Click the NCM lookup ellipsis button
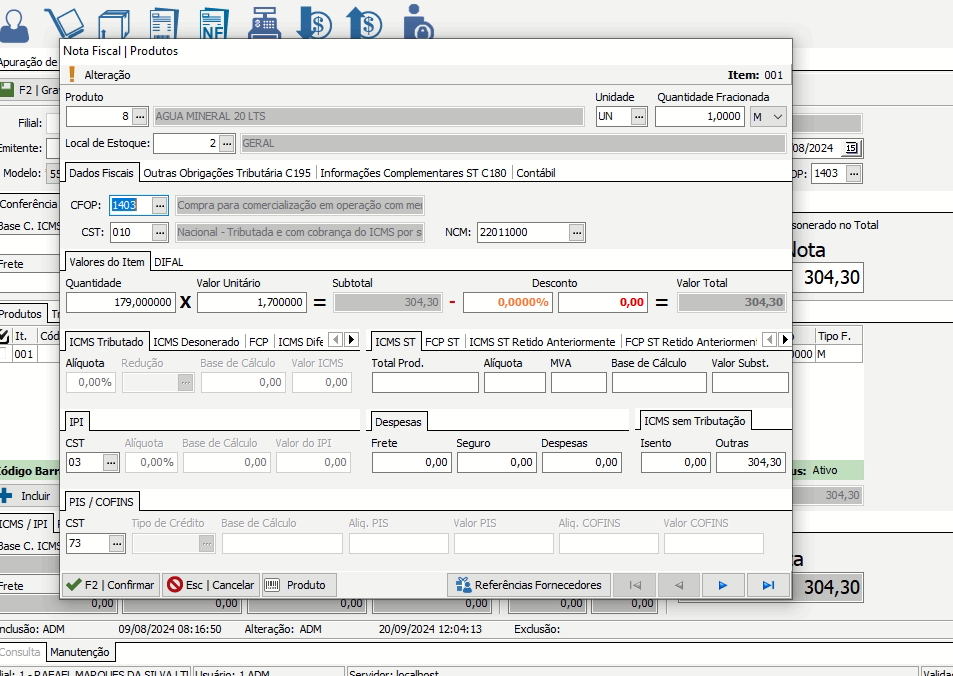The image size is (953, 676). tap(576, 233)
